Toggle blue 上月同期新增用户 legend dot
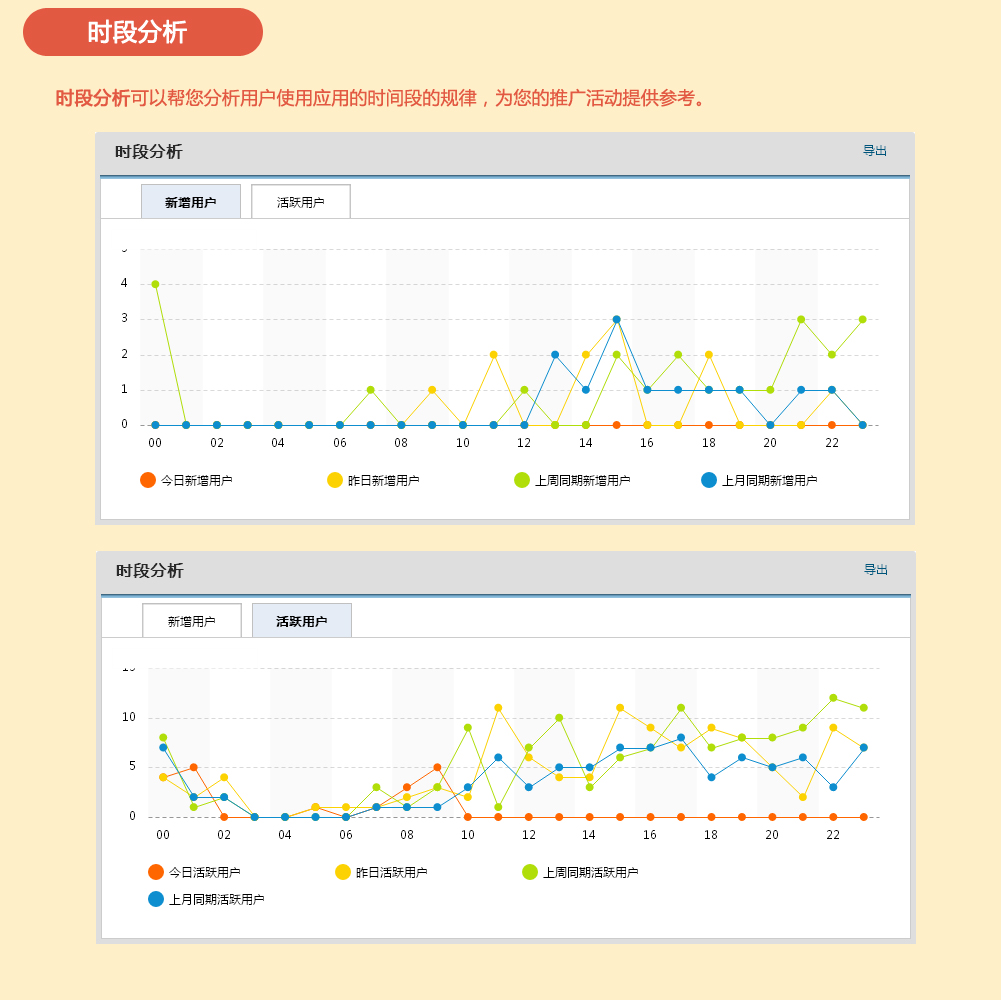This screenshot has height=1000, width=1001. (709, 480)
